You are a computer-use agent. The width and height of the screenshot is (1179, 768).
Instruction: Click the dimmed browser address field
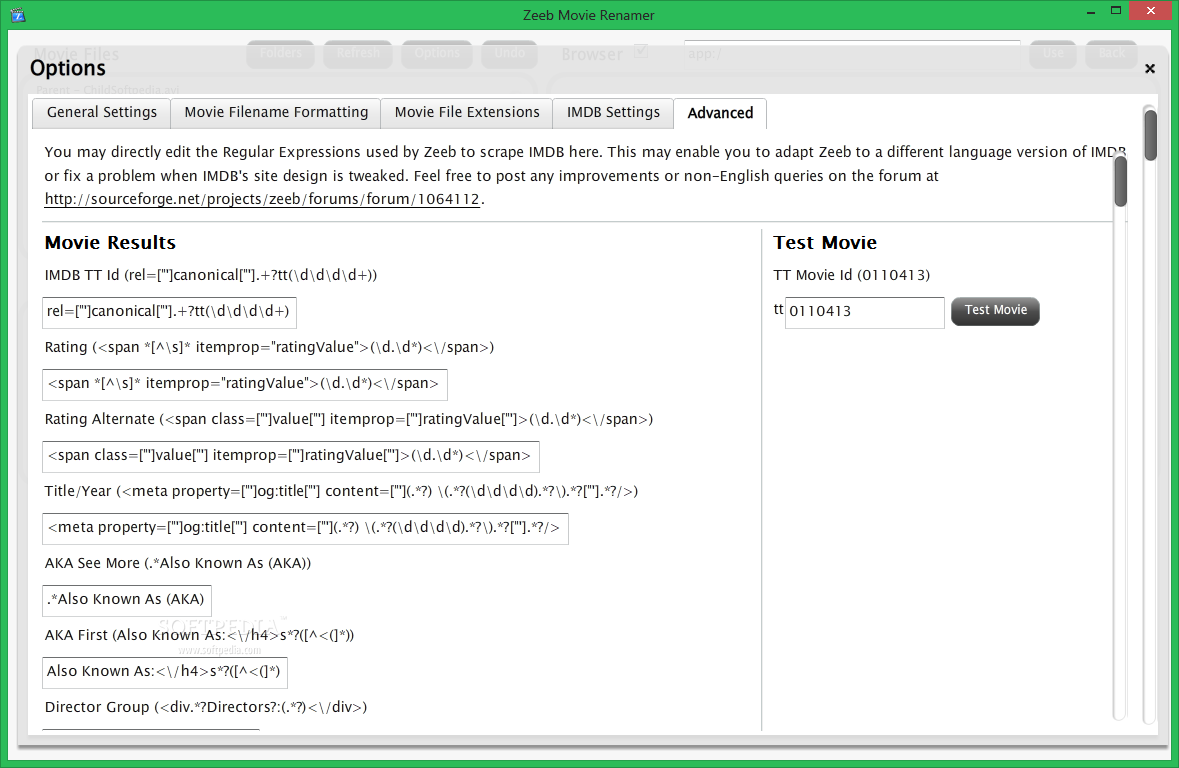click(x=852, y=54)
